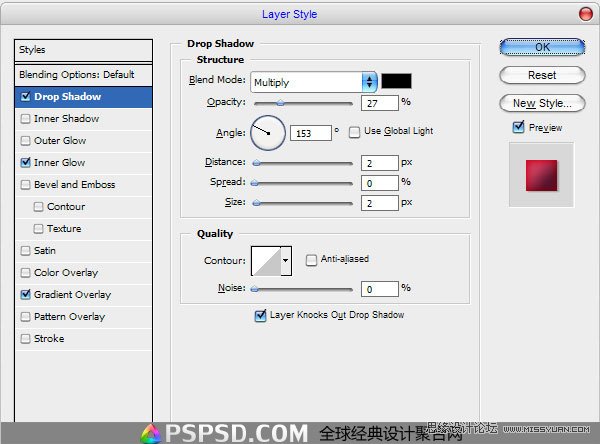Click the Spread value field

(x=380, y=183)
